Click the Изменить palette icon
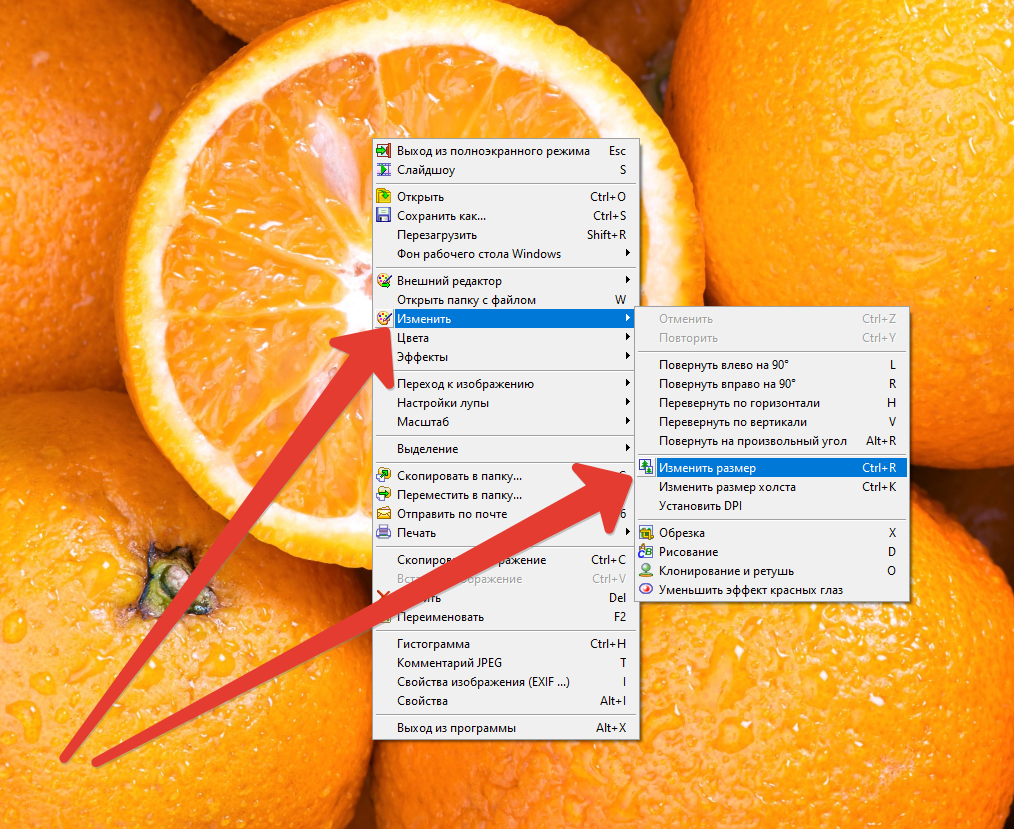The width and height of the screenshot is (1014, 829). (x=383, y=318)
